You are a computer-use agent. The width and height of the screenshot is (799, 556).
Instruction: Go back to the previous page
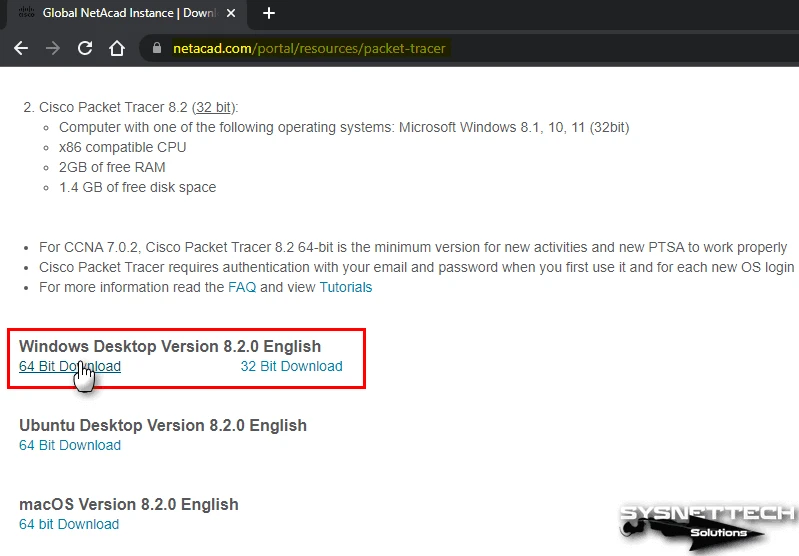point(21,48)
